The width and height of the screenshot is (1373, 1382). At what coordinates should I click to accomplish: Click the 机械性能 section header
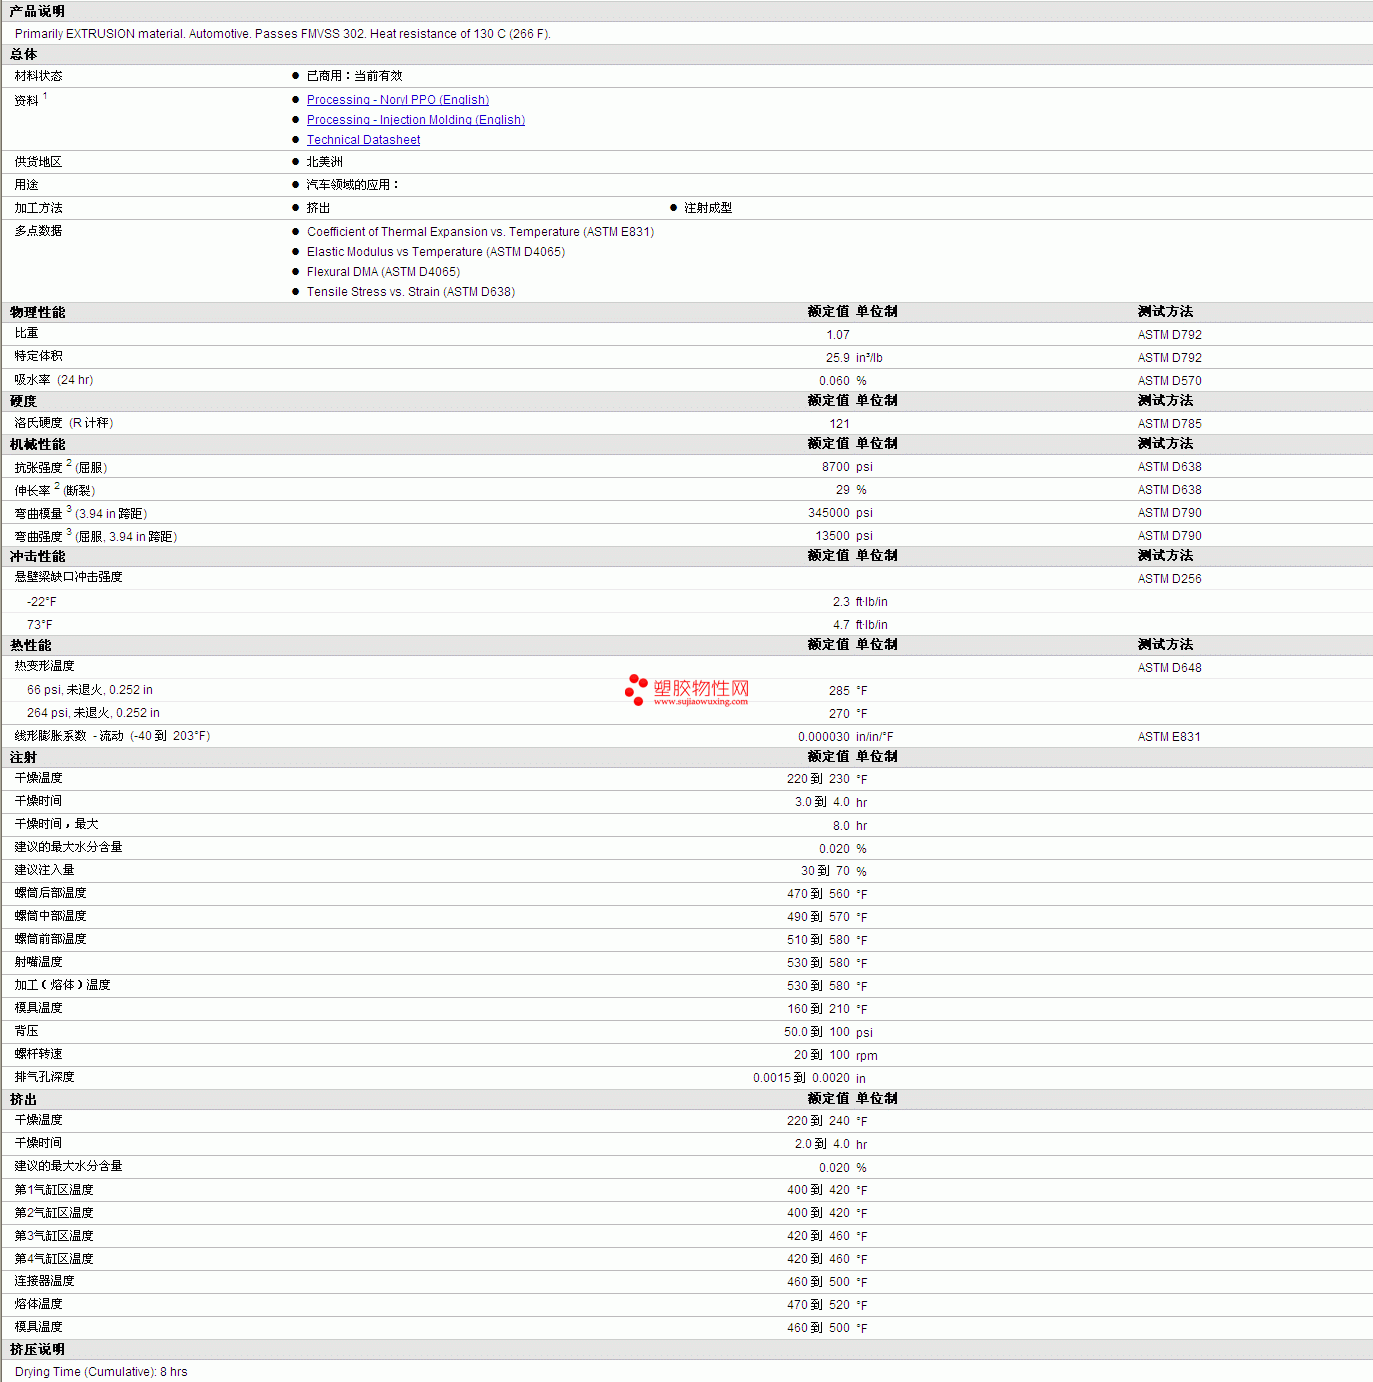pos(37,444)
